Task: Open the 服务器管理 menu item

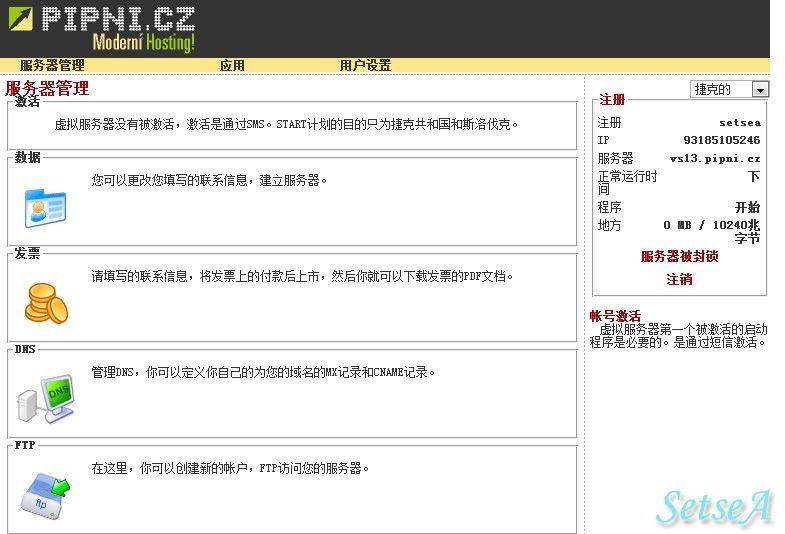Action: 52,65
